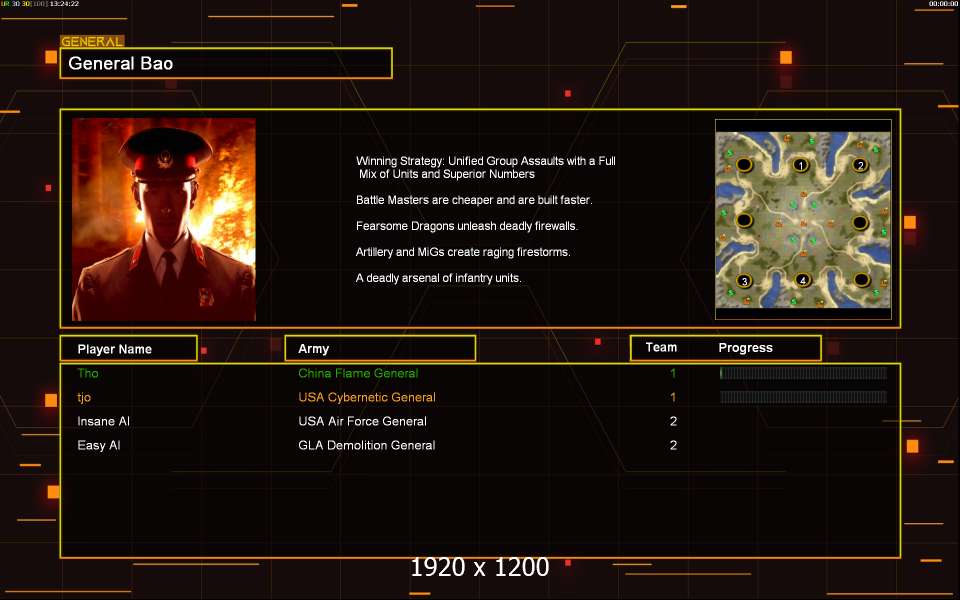Click the yellow GENERAL label tag

coord(92,41)
